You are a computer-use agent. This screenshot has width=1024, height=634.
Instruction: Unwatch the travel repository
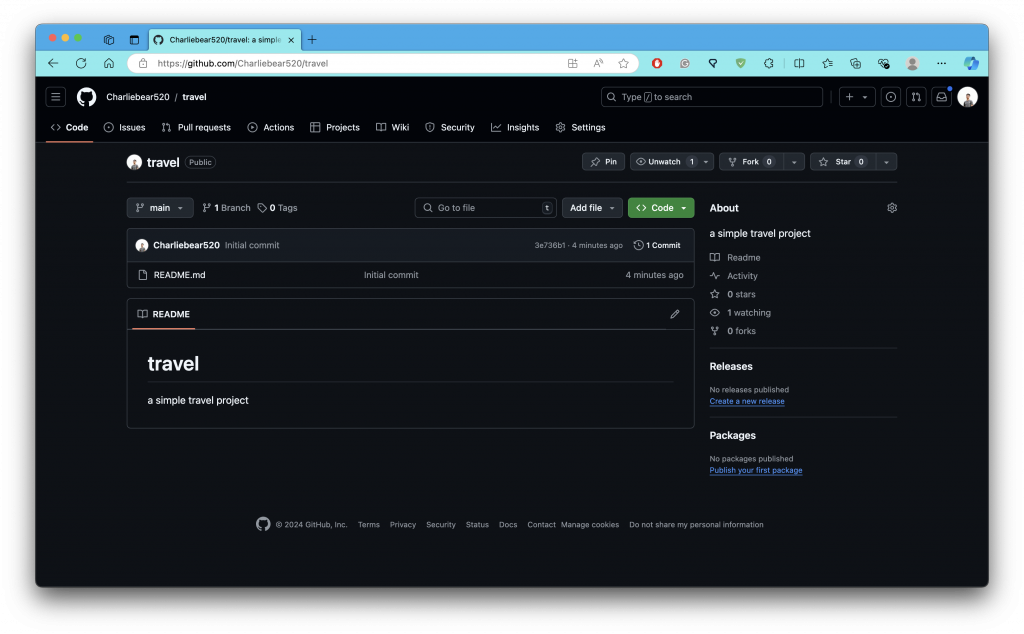point(664,162)
